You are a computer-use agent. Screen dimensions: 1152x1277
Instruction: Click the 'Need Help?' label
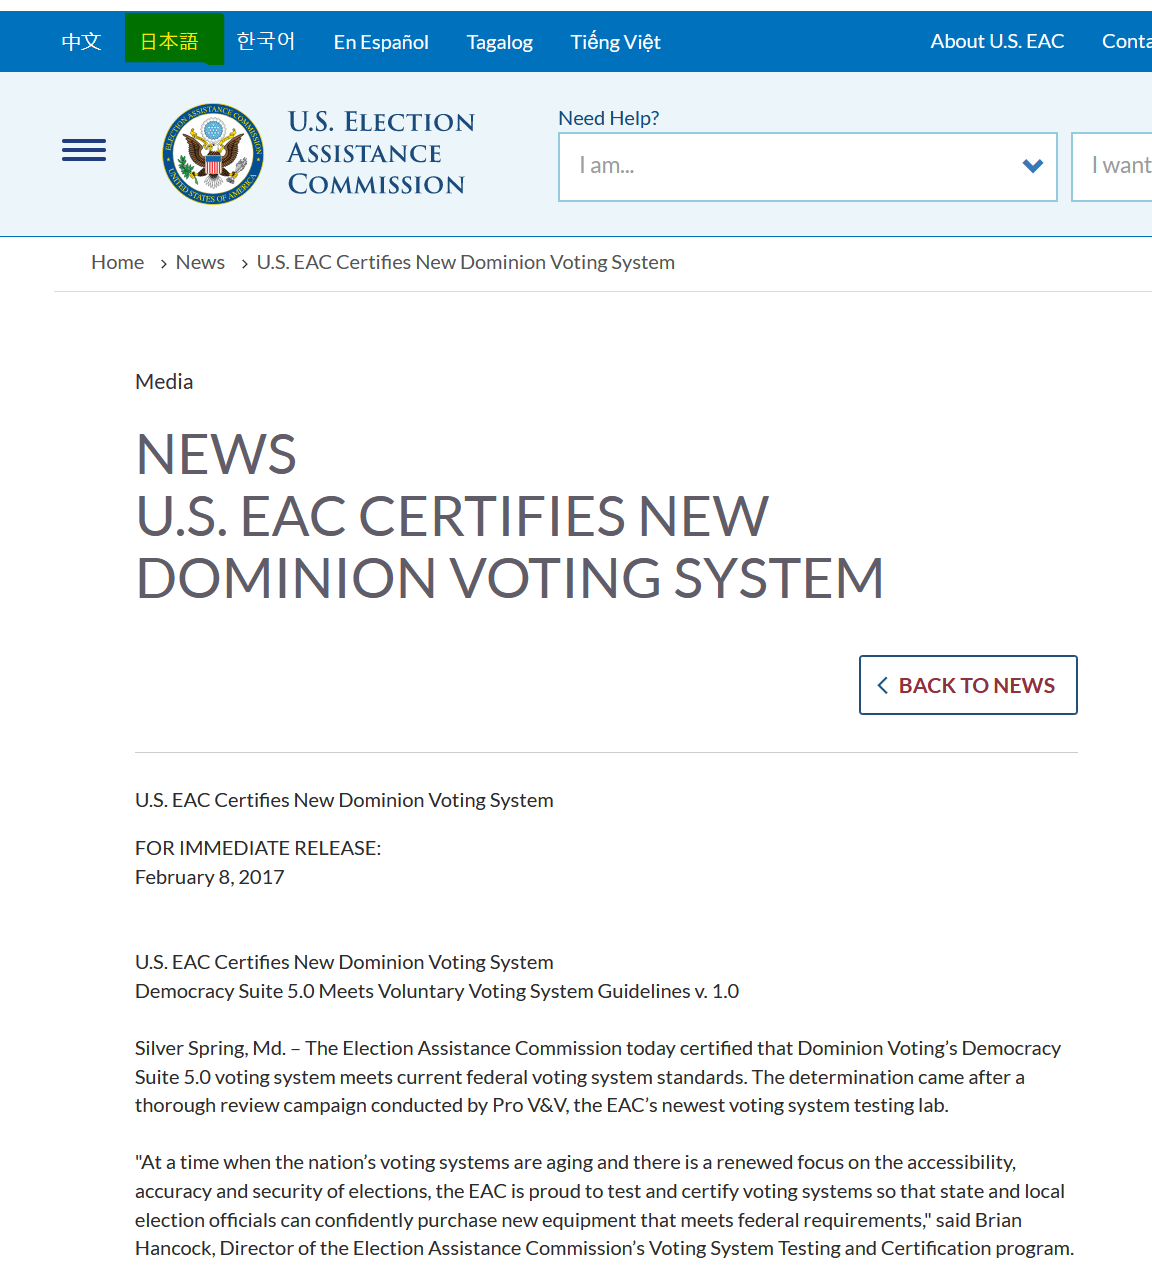[x=609, y=118]
